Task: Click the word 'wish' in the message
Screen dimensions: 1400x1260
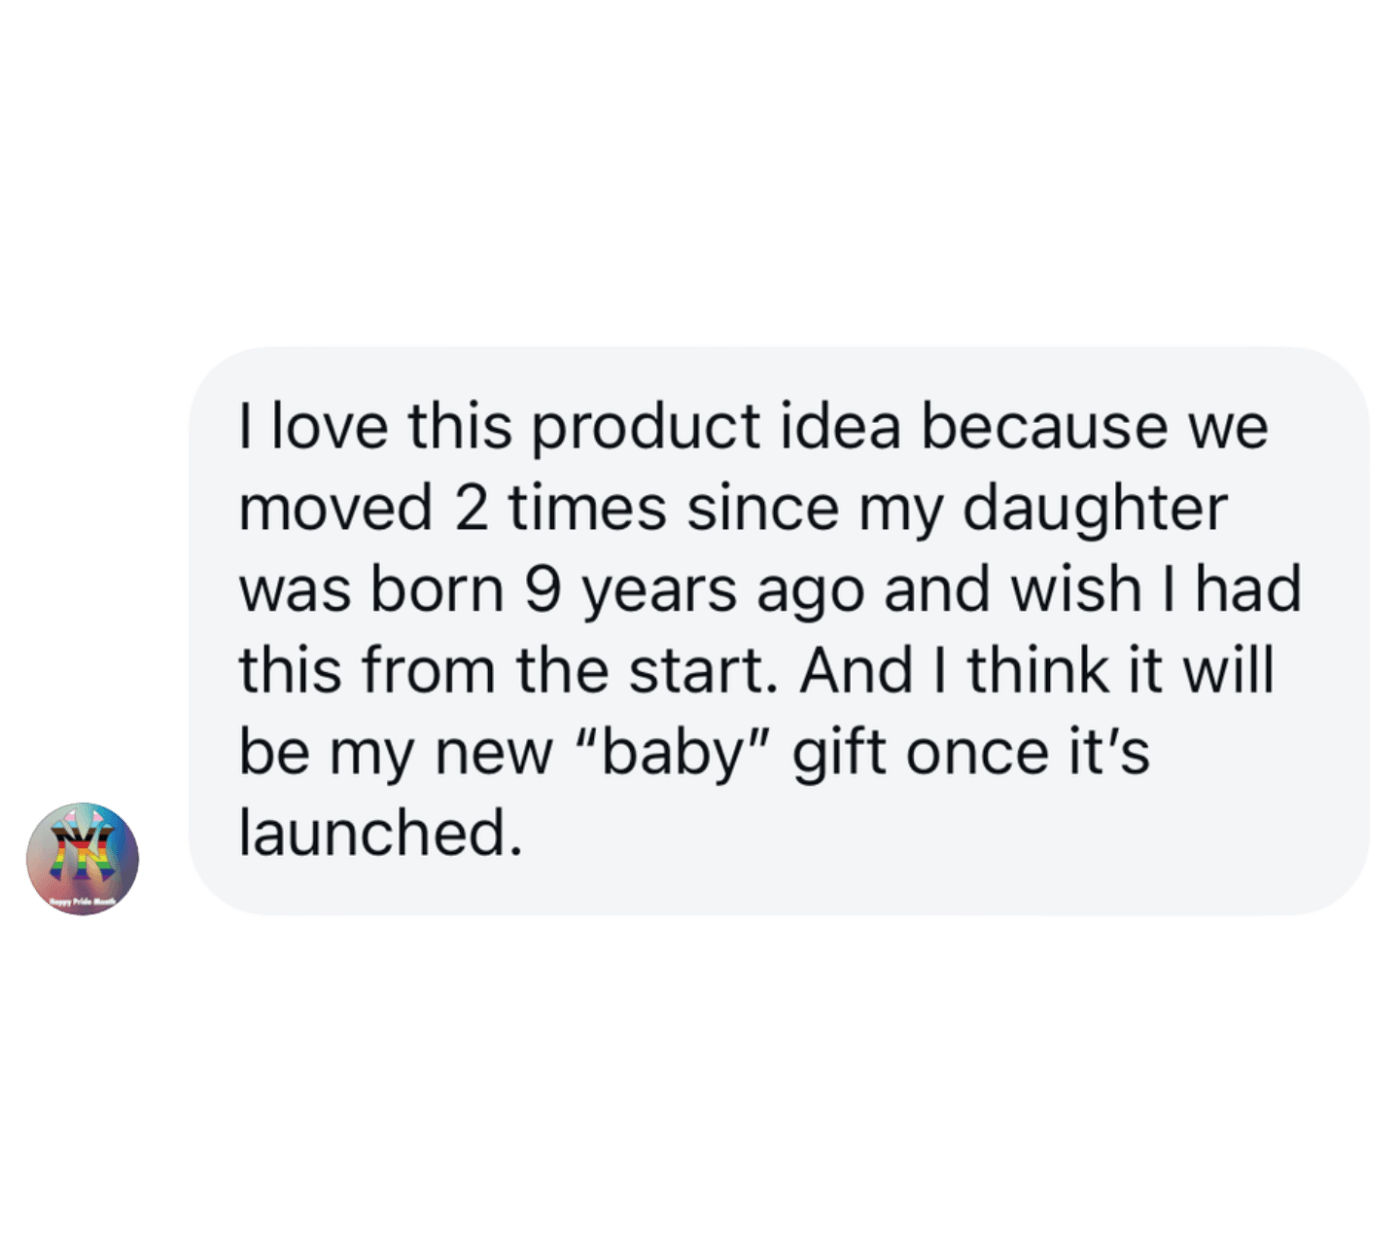Action: click(1075, 590)
